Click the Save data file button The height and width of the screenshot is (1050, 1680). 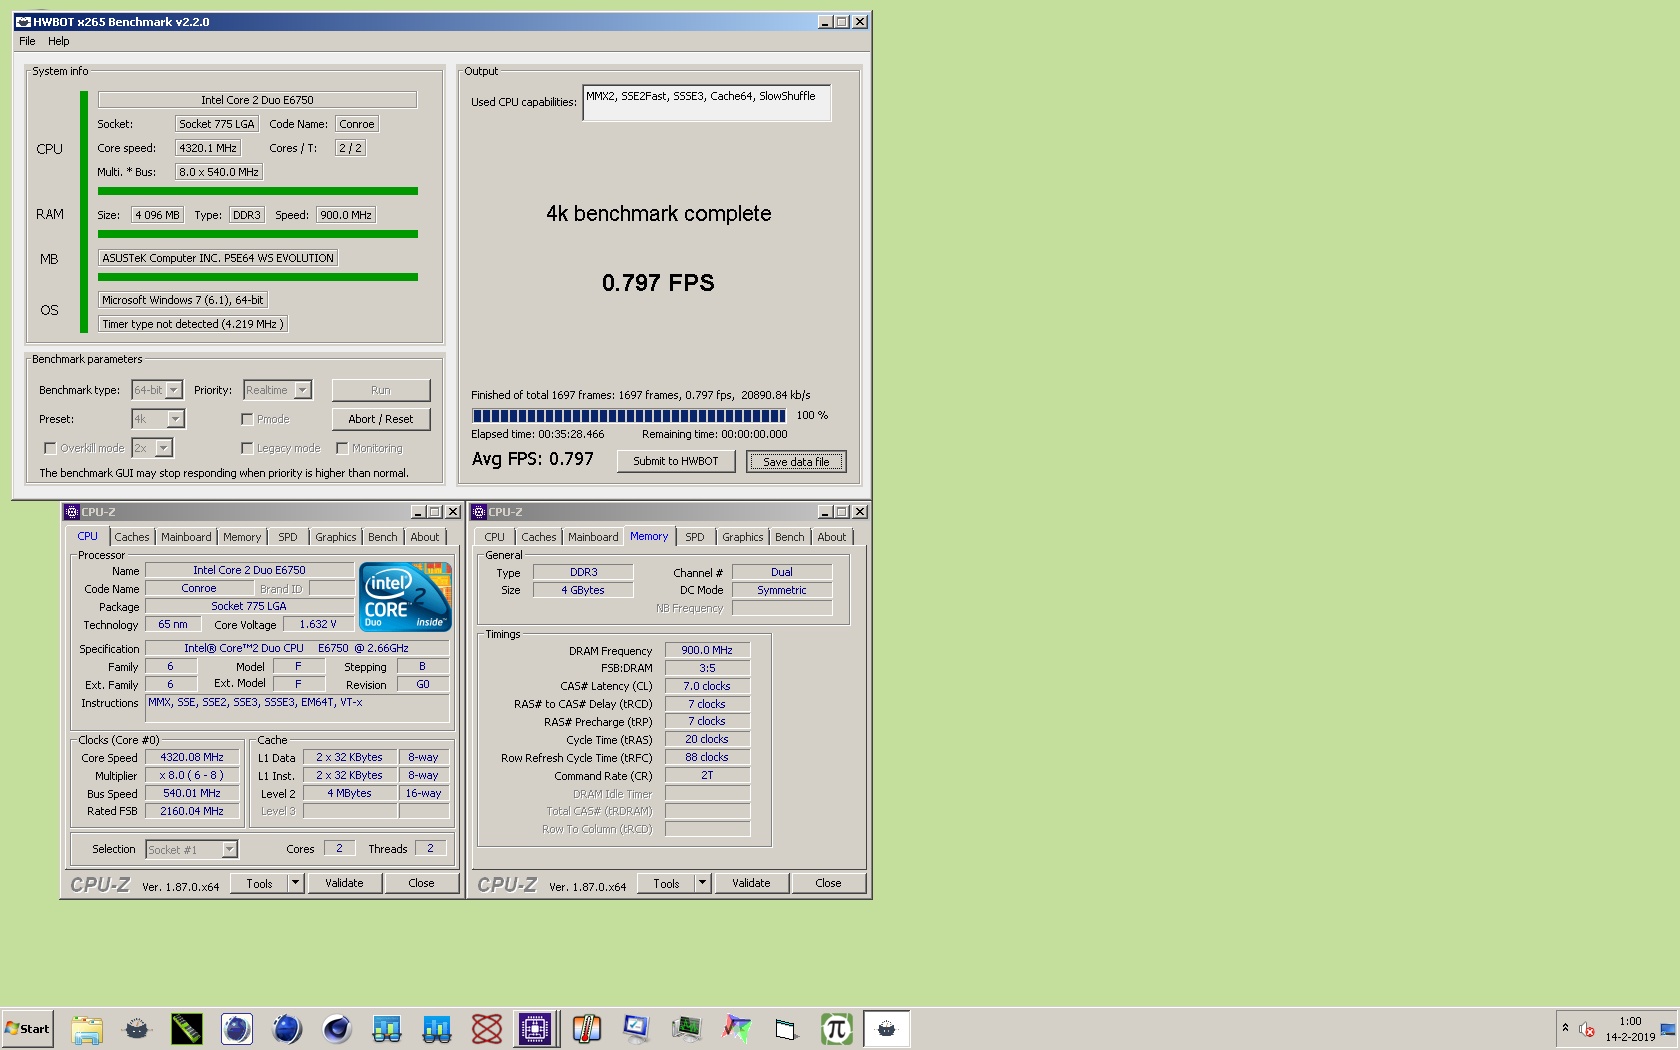[796, 461]
